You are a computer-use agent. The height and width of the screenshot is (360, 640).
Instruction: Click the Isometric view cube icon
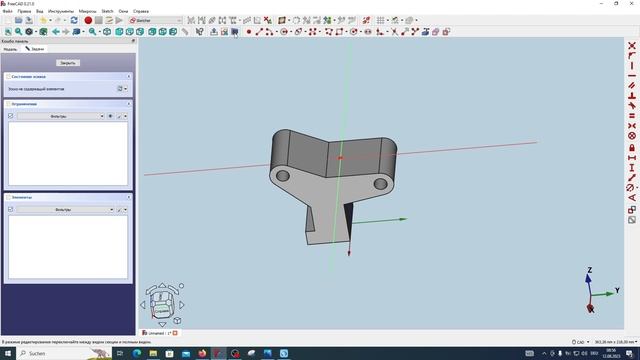click(107, 32)
